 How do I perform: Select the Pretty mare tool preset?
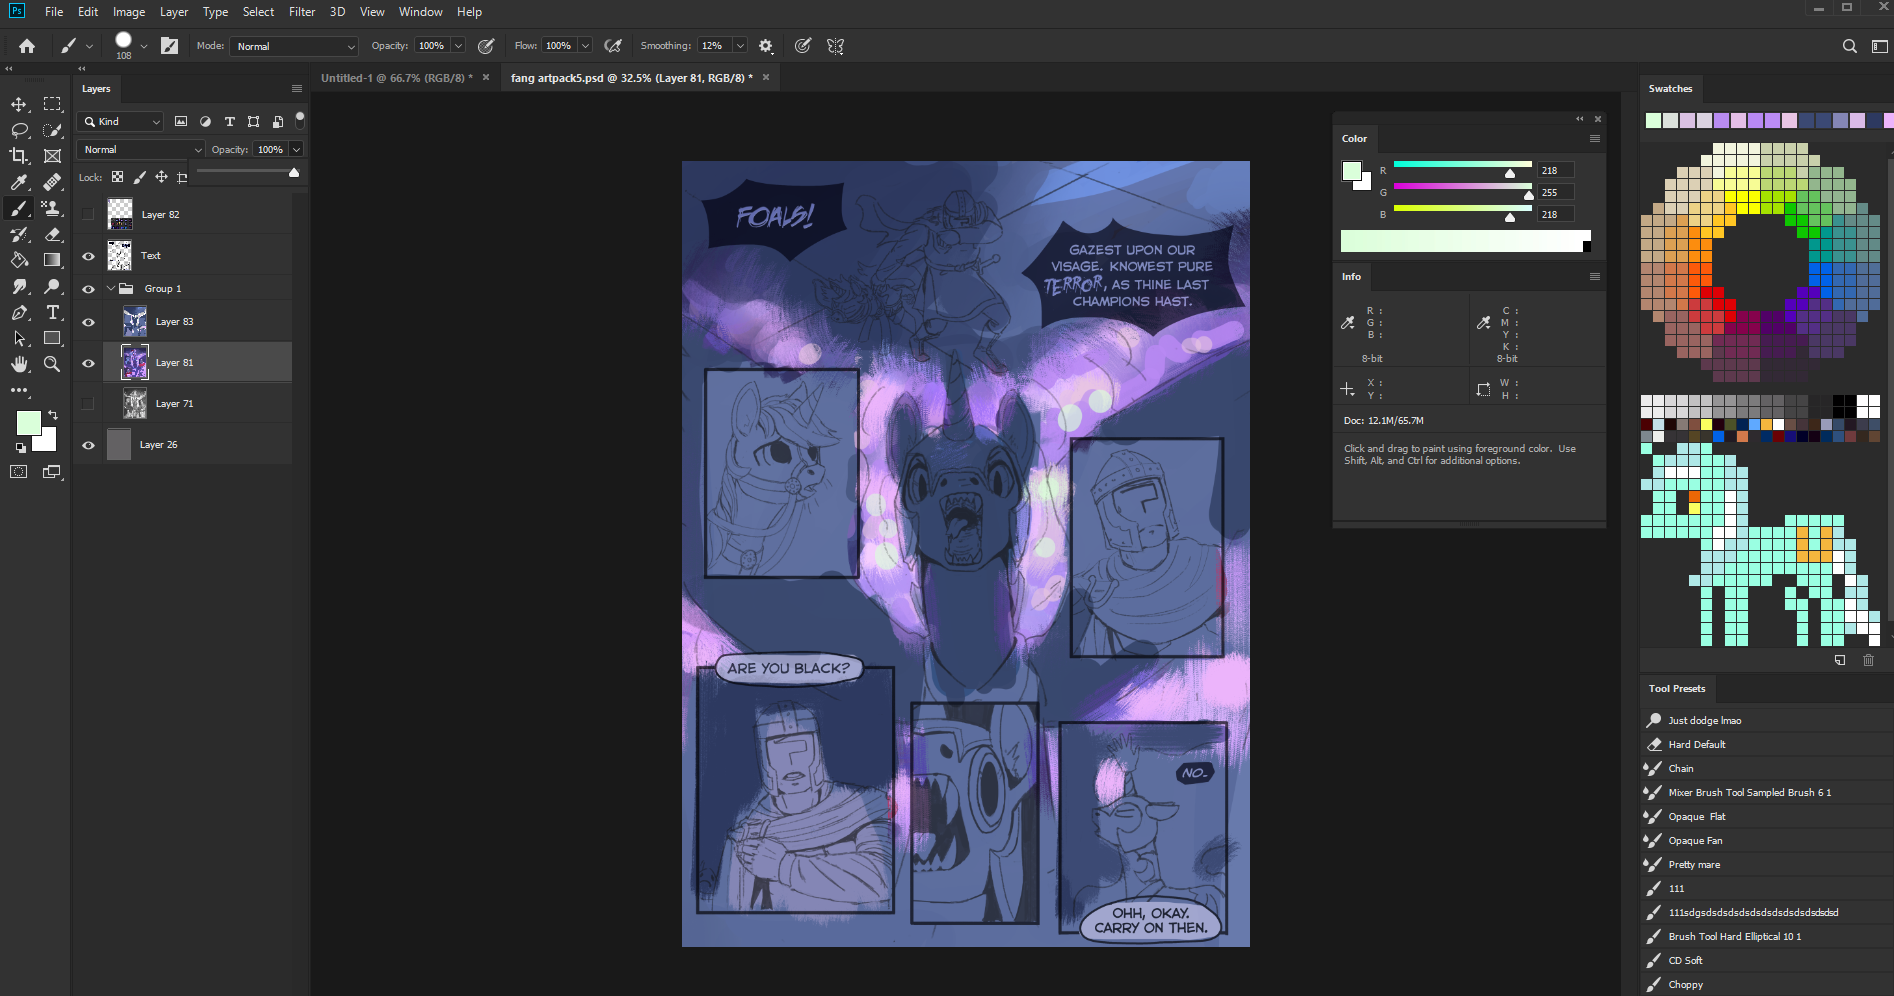[1694, 865]
